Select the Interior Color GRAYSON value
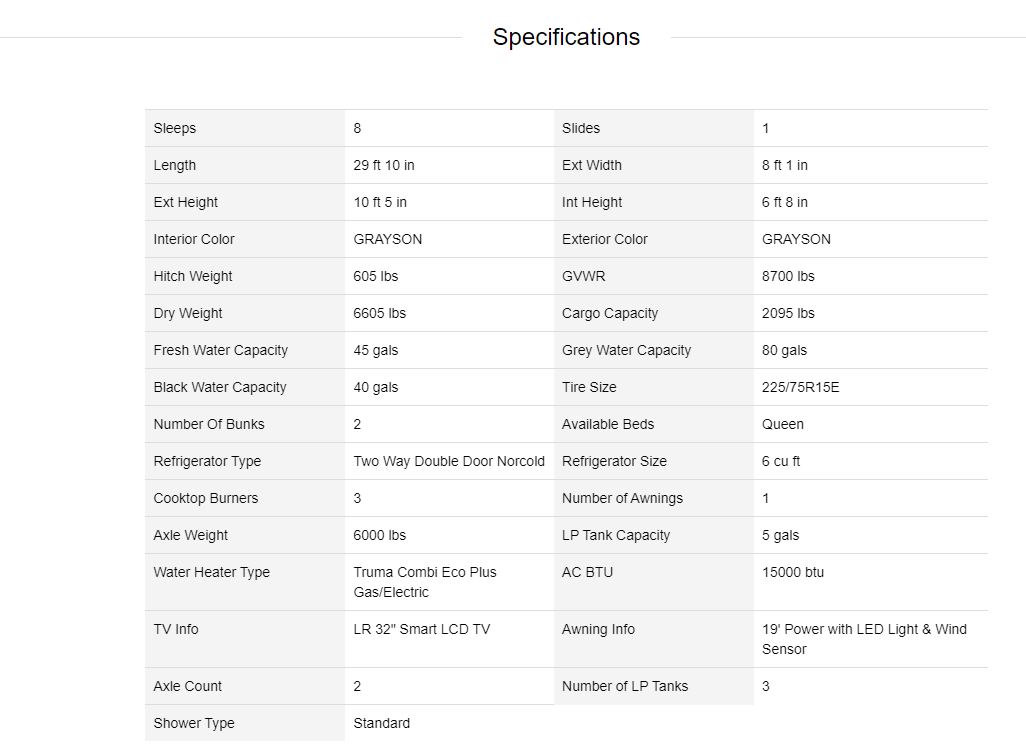 point(387,240)
